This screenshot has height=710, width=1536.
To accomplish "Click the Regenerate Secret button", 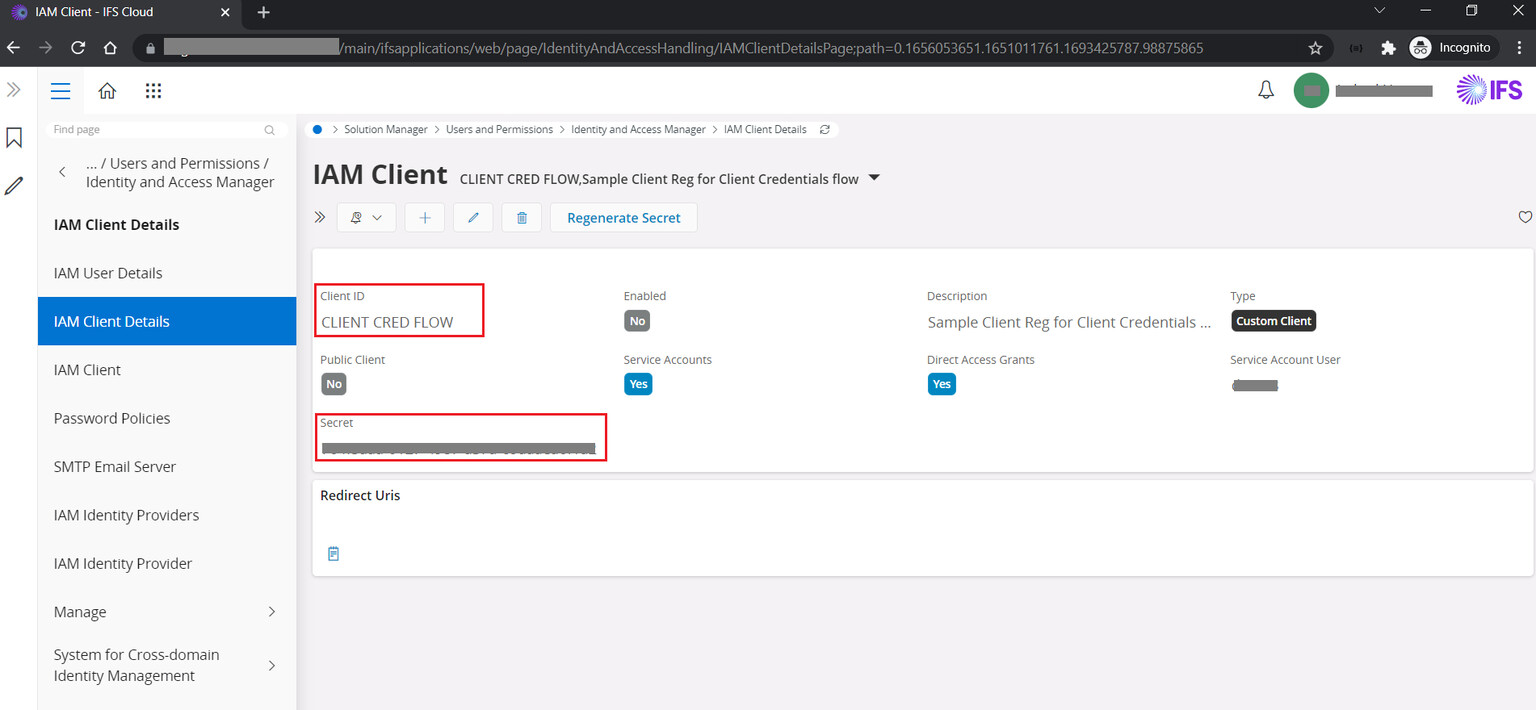I will click(623, 218).
